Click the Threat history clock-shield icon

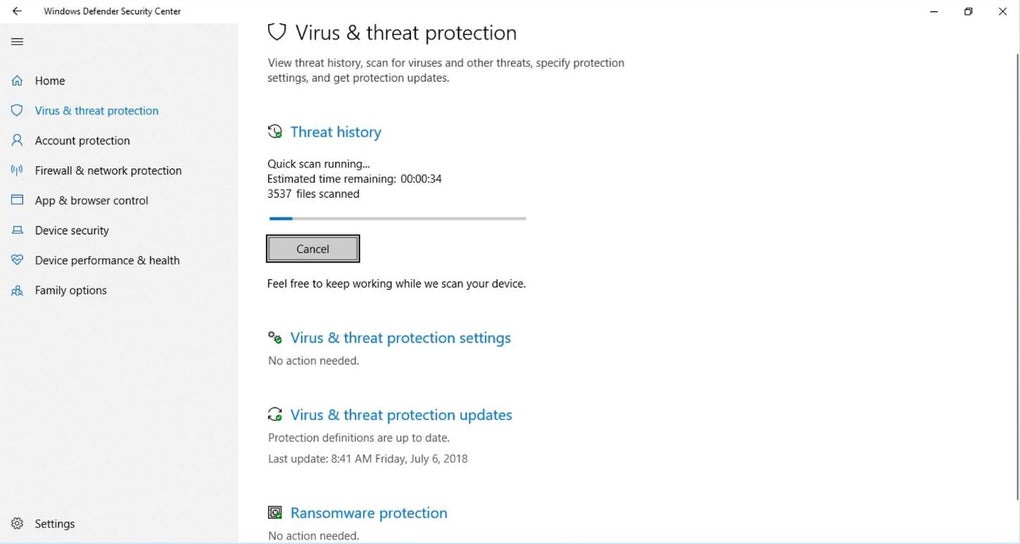click(x=275, y=132)
